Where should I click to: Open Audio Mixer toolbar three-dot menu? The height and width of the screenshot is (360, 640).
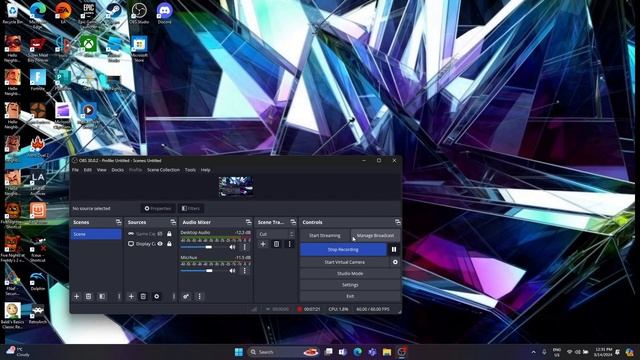[199, 296]
